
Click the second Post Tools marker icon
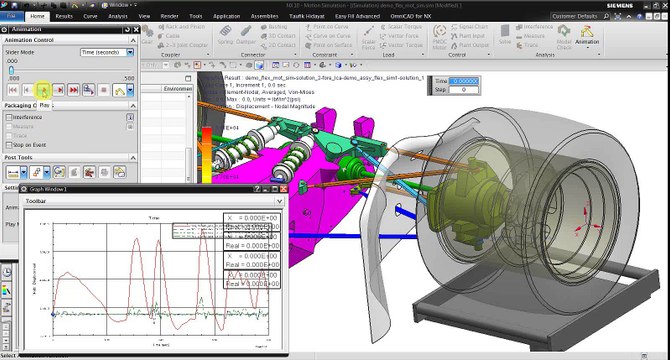(36, 173)
